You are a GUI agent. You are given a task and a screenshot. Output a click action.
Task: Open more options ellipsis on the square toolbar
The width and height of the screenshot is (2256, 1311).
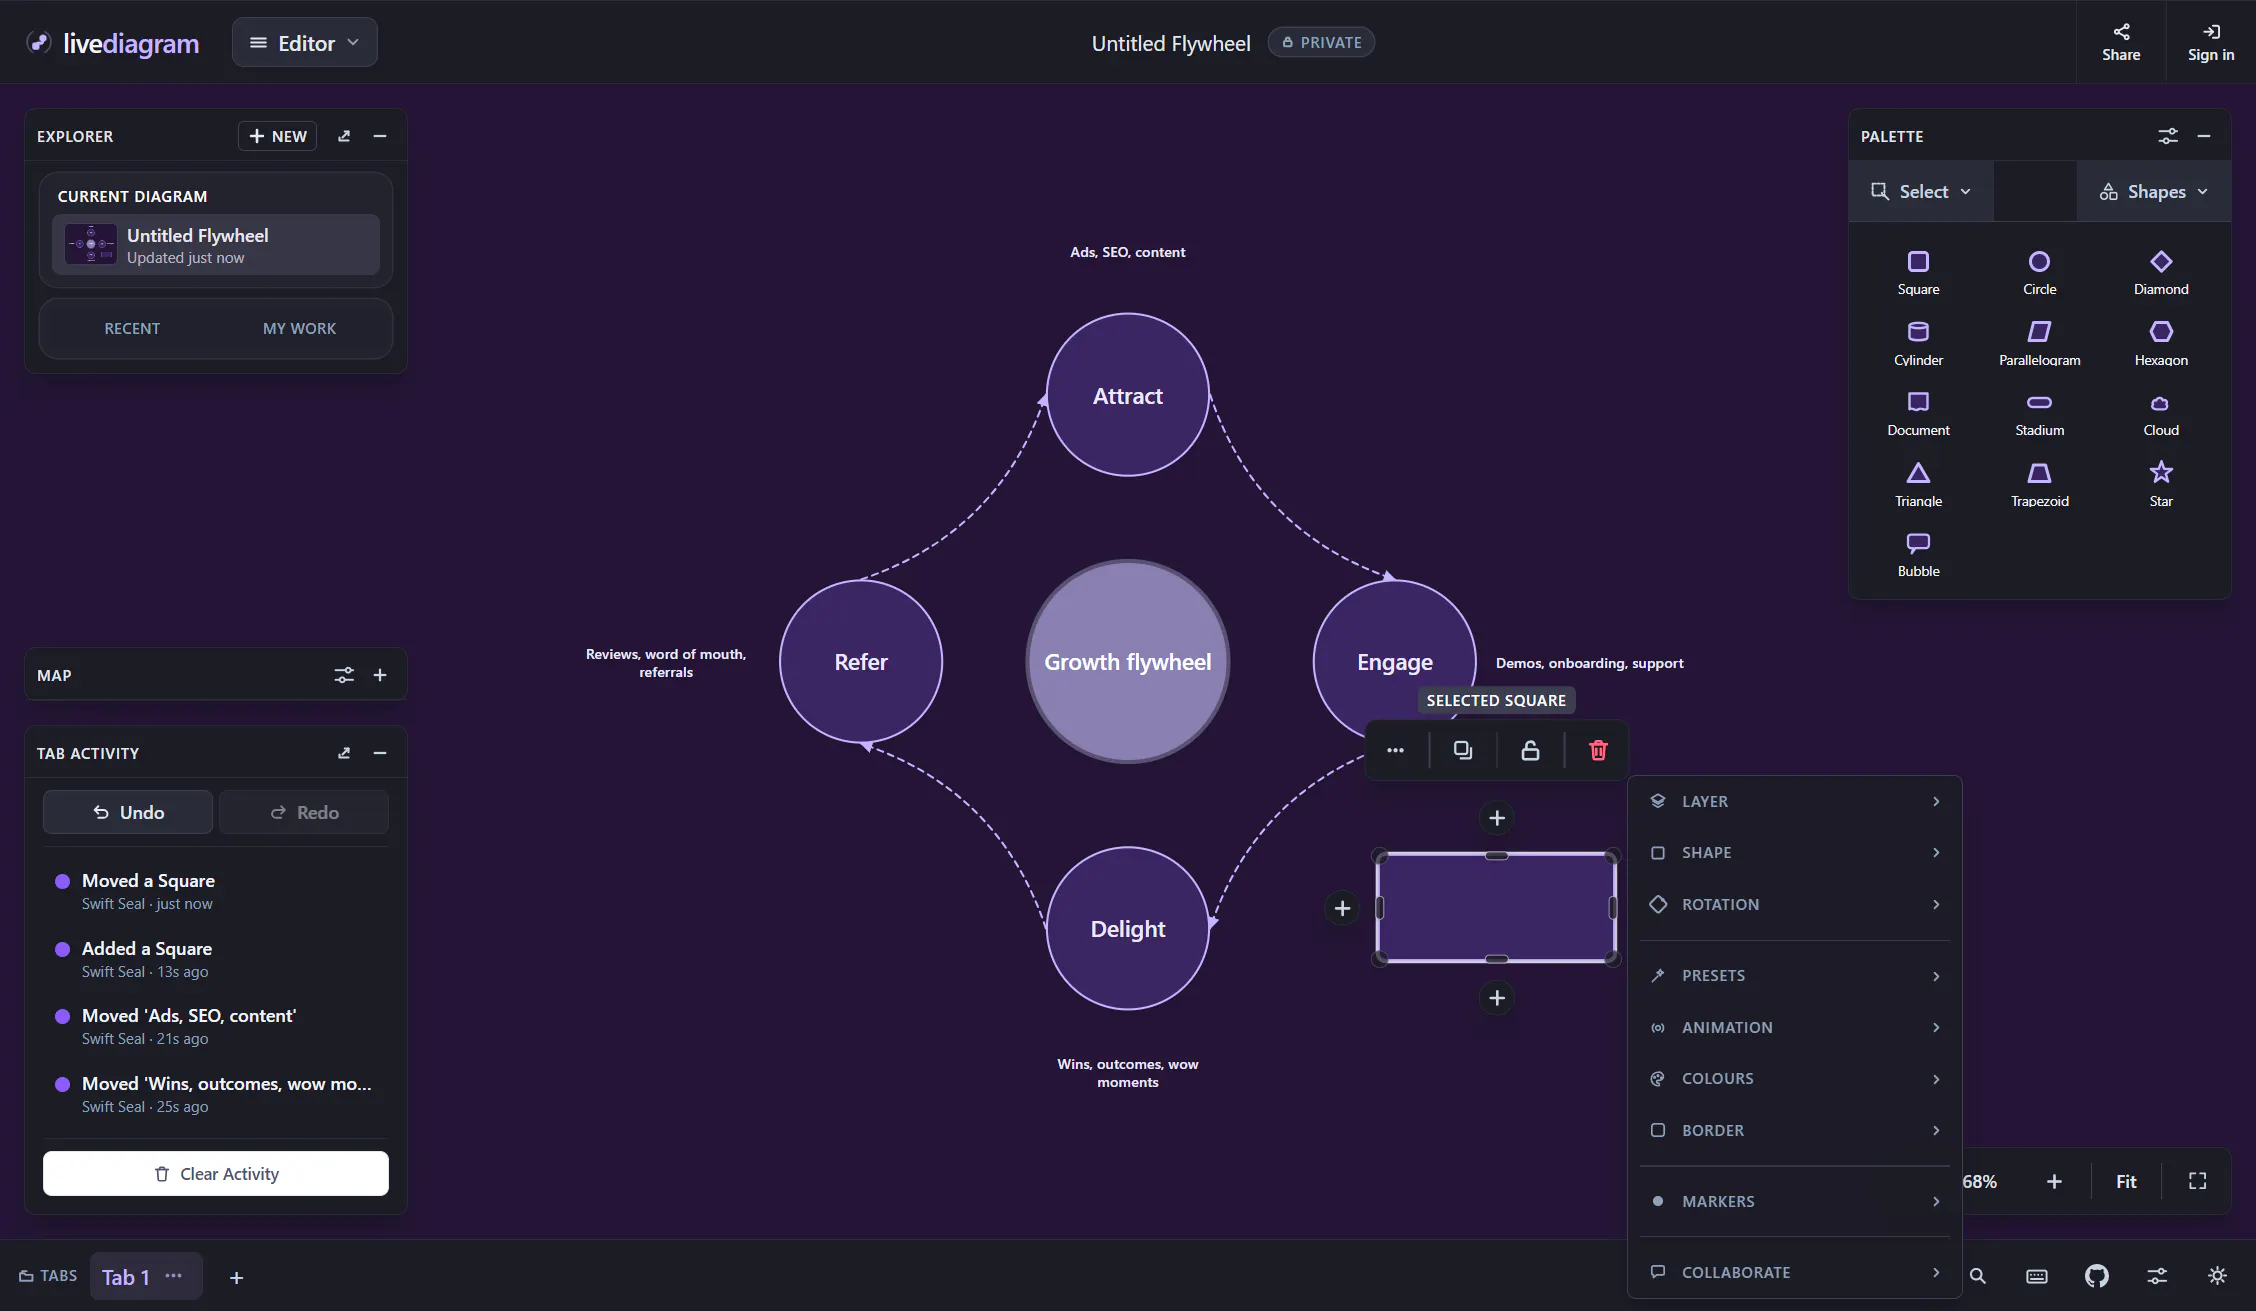click(1395, 750)
